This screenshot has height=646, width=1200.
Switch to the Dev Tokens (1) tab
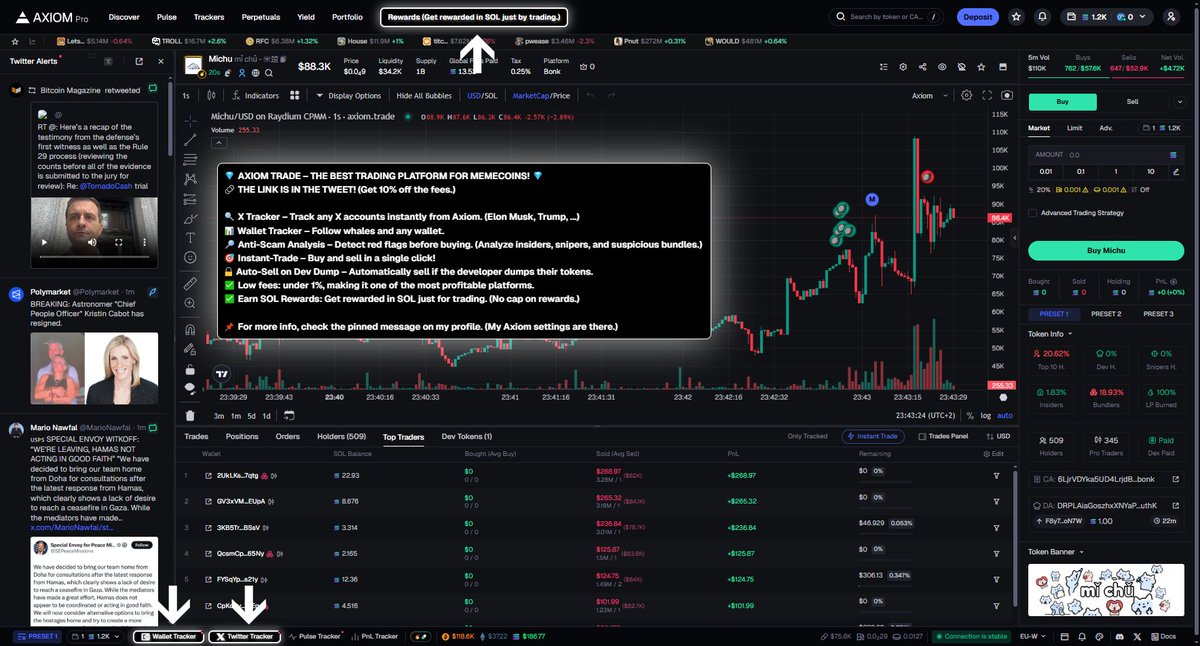pos(467,436)
